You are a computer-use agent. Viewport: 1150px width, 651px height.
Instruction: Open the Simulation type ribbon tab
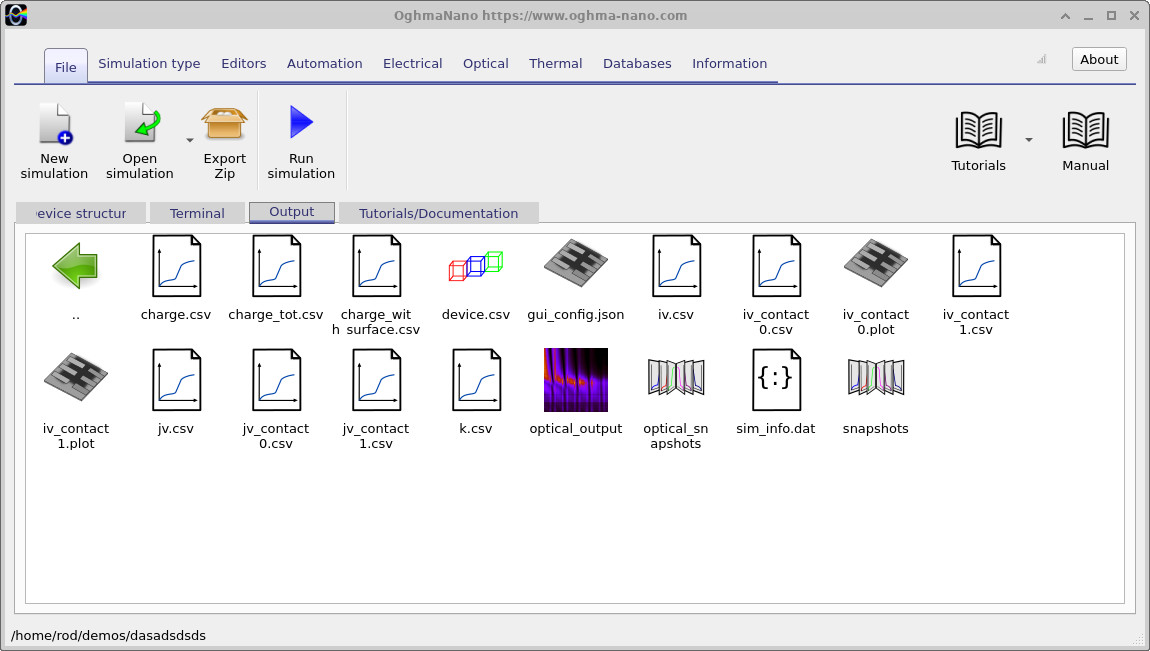(x=149, y=64)
